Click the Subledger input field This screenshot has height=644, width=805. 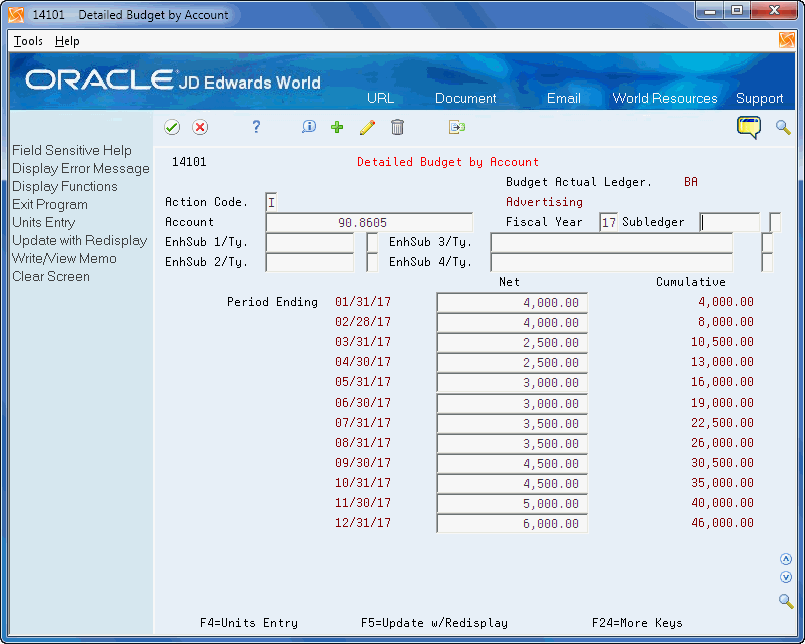click(x=730, y=222)
